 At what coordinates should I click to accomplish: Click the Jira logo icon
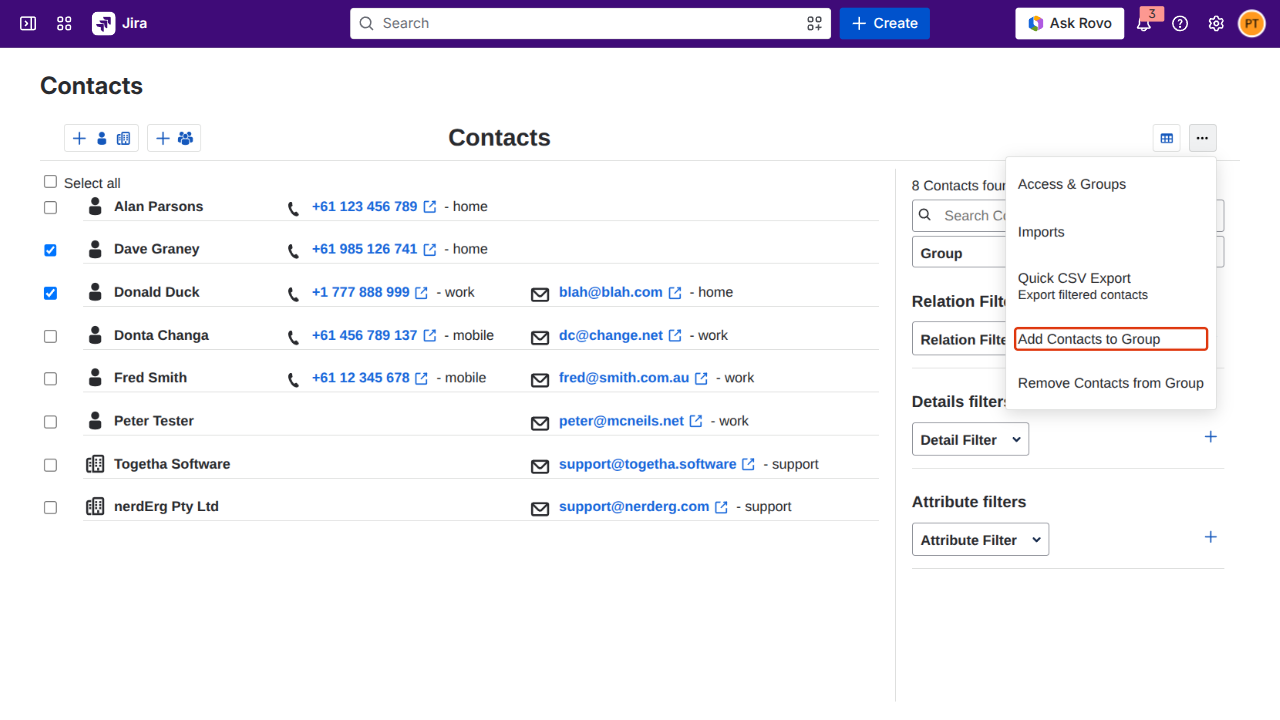(103, 23)
